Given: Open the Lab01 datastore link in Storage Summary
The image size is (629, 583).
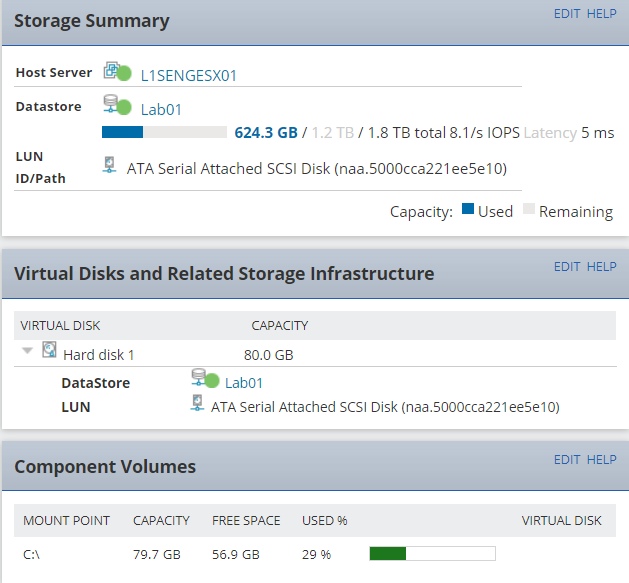Looking at the screenshot, I should [x=160, y=110].
